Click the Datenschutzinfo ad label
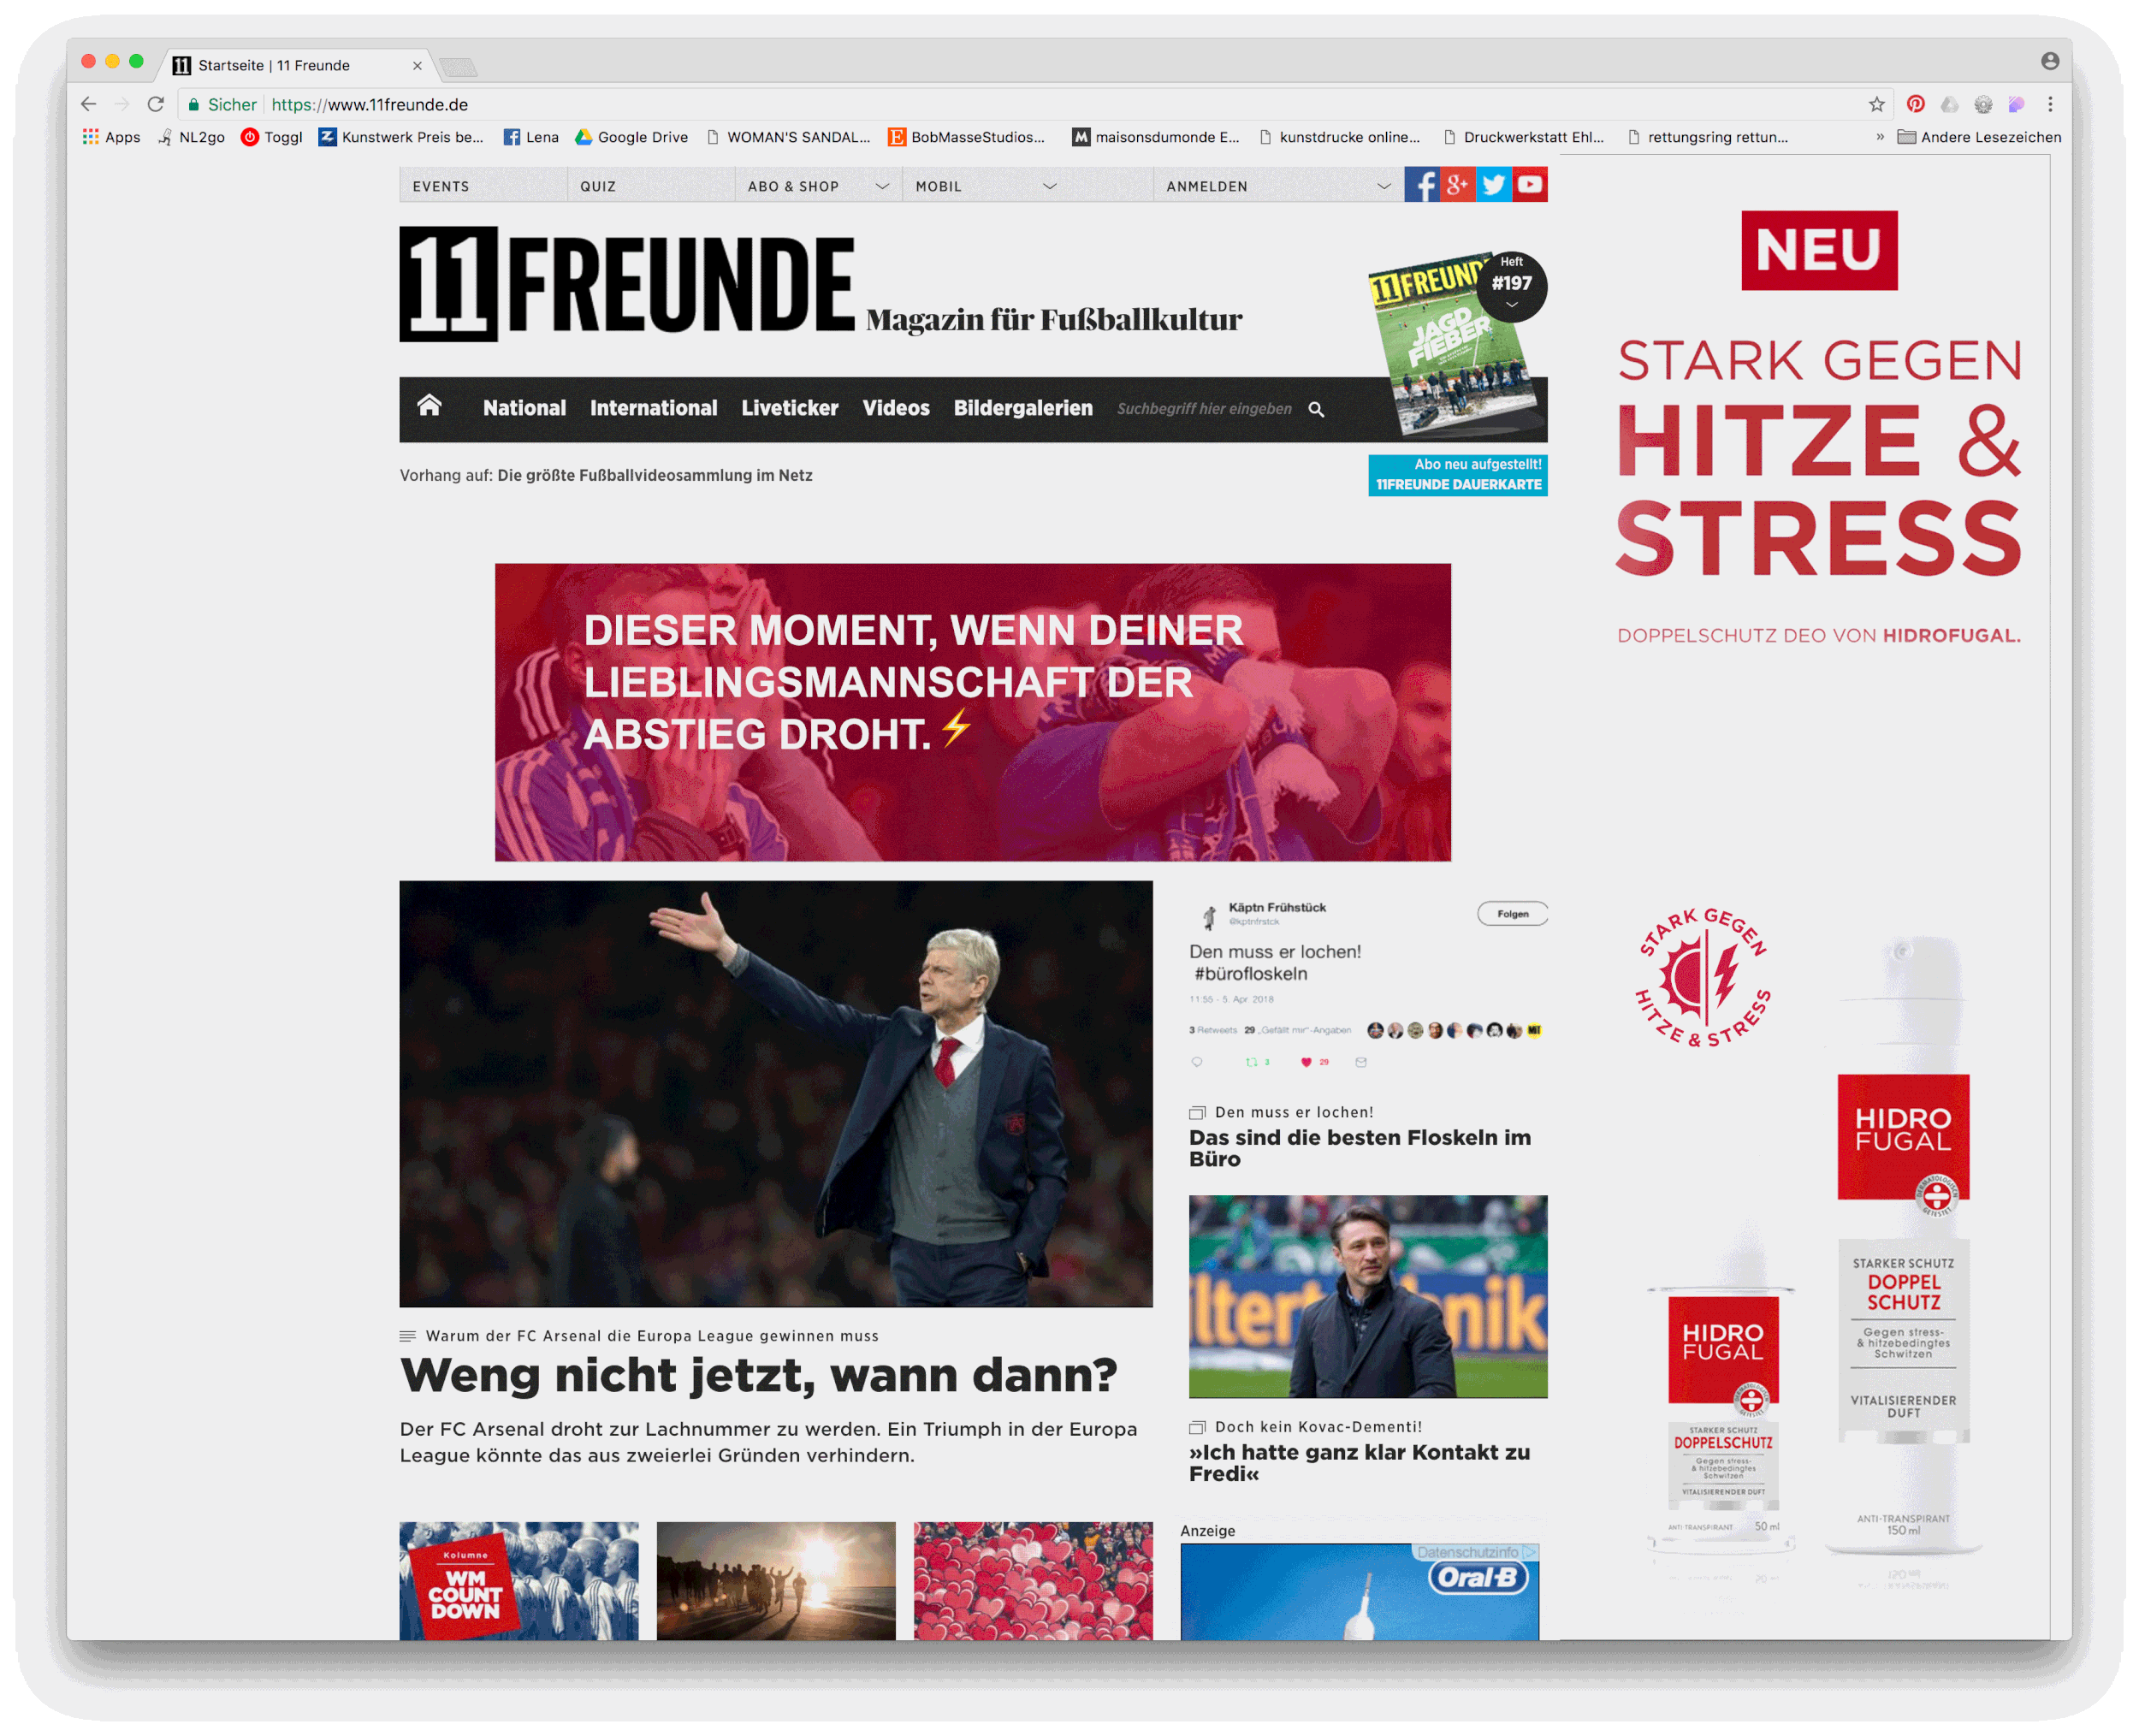Image resolution: width=2139 pixels, height=1736 pixels. (x=1477, y=1552)
